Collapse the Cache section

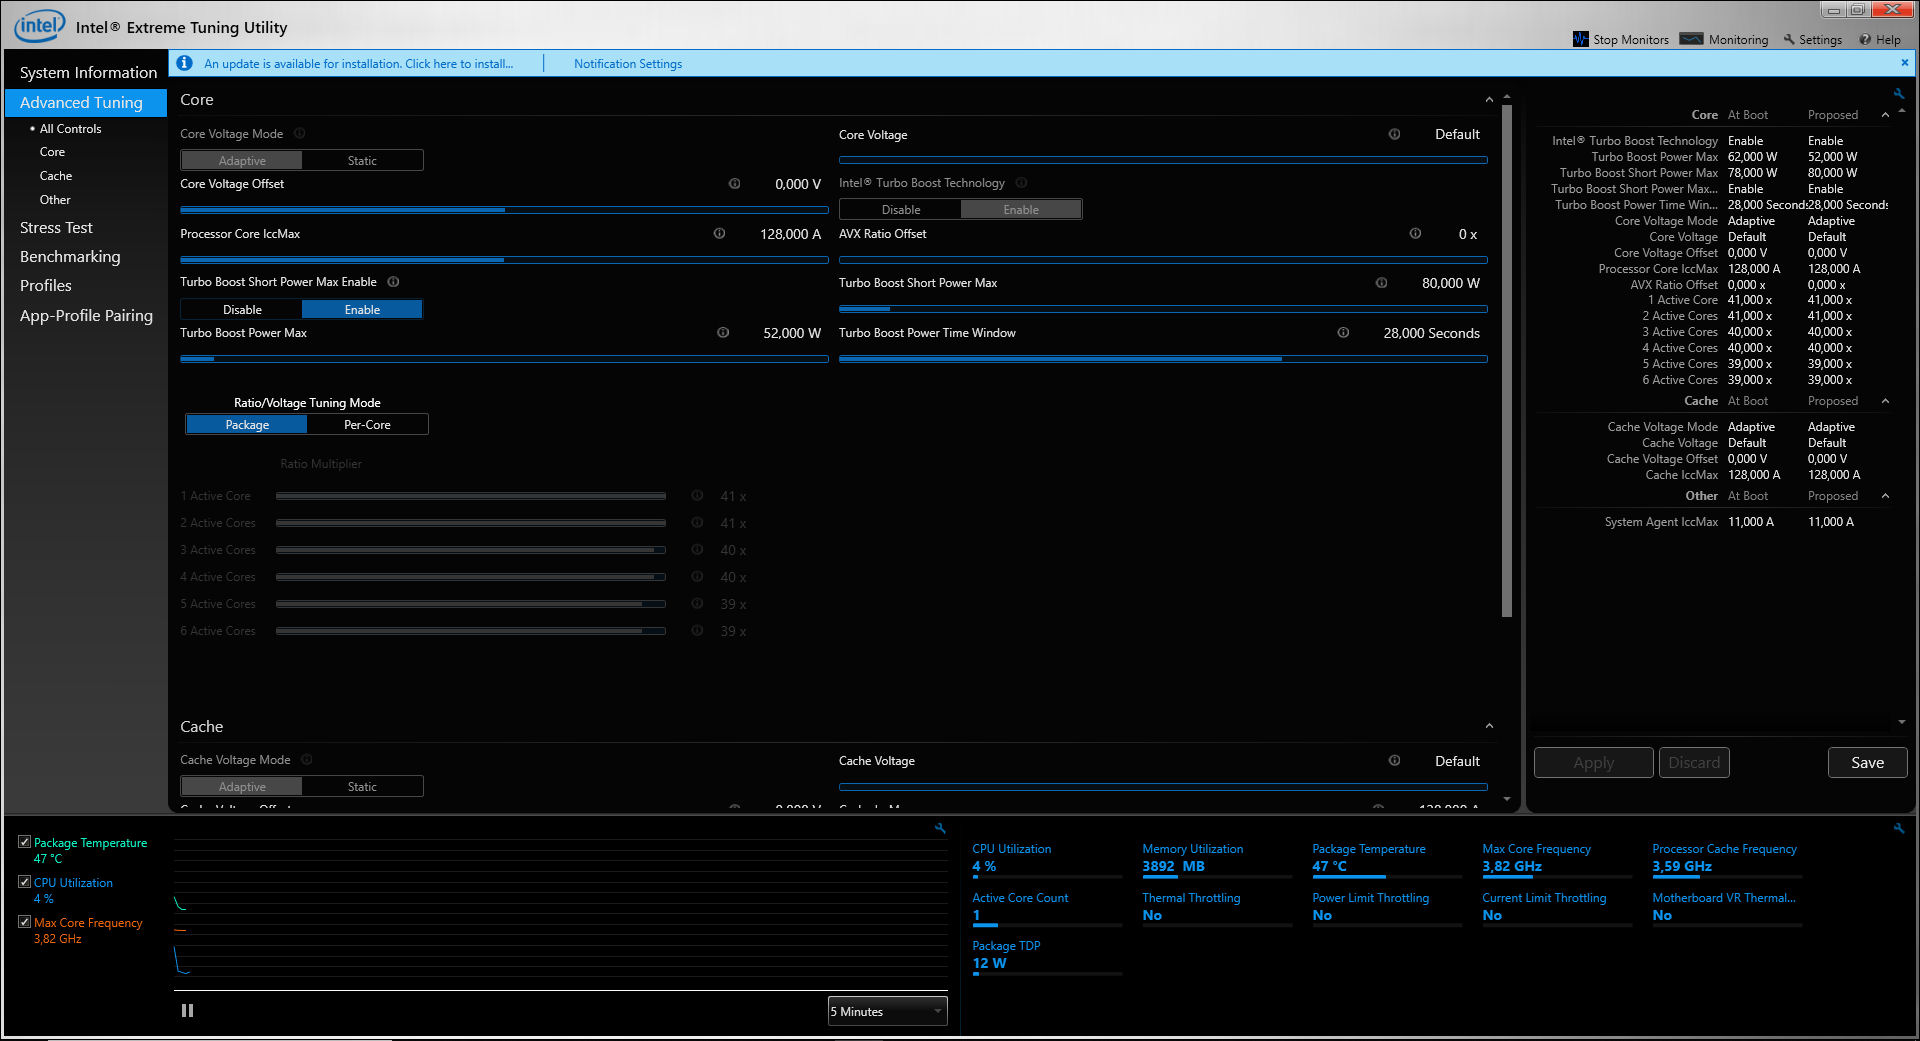click(x=1489, y=727)
